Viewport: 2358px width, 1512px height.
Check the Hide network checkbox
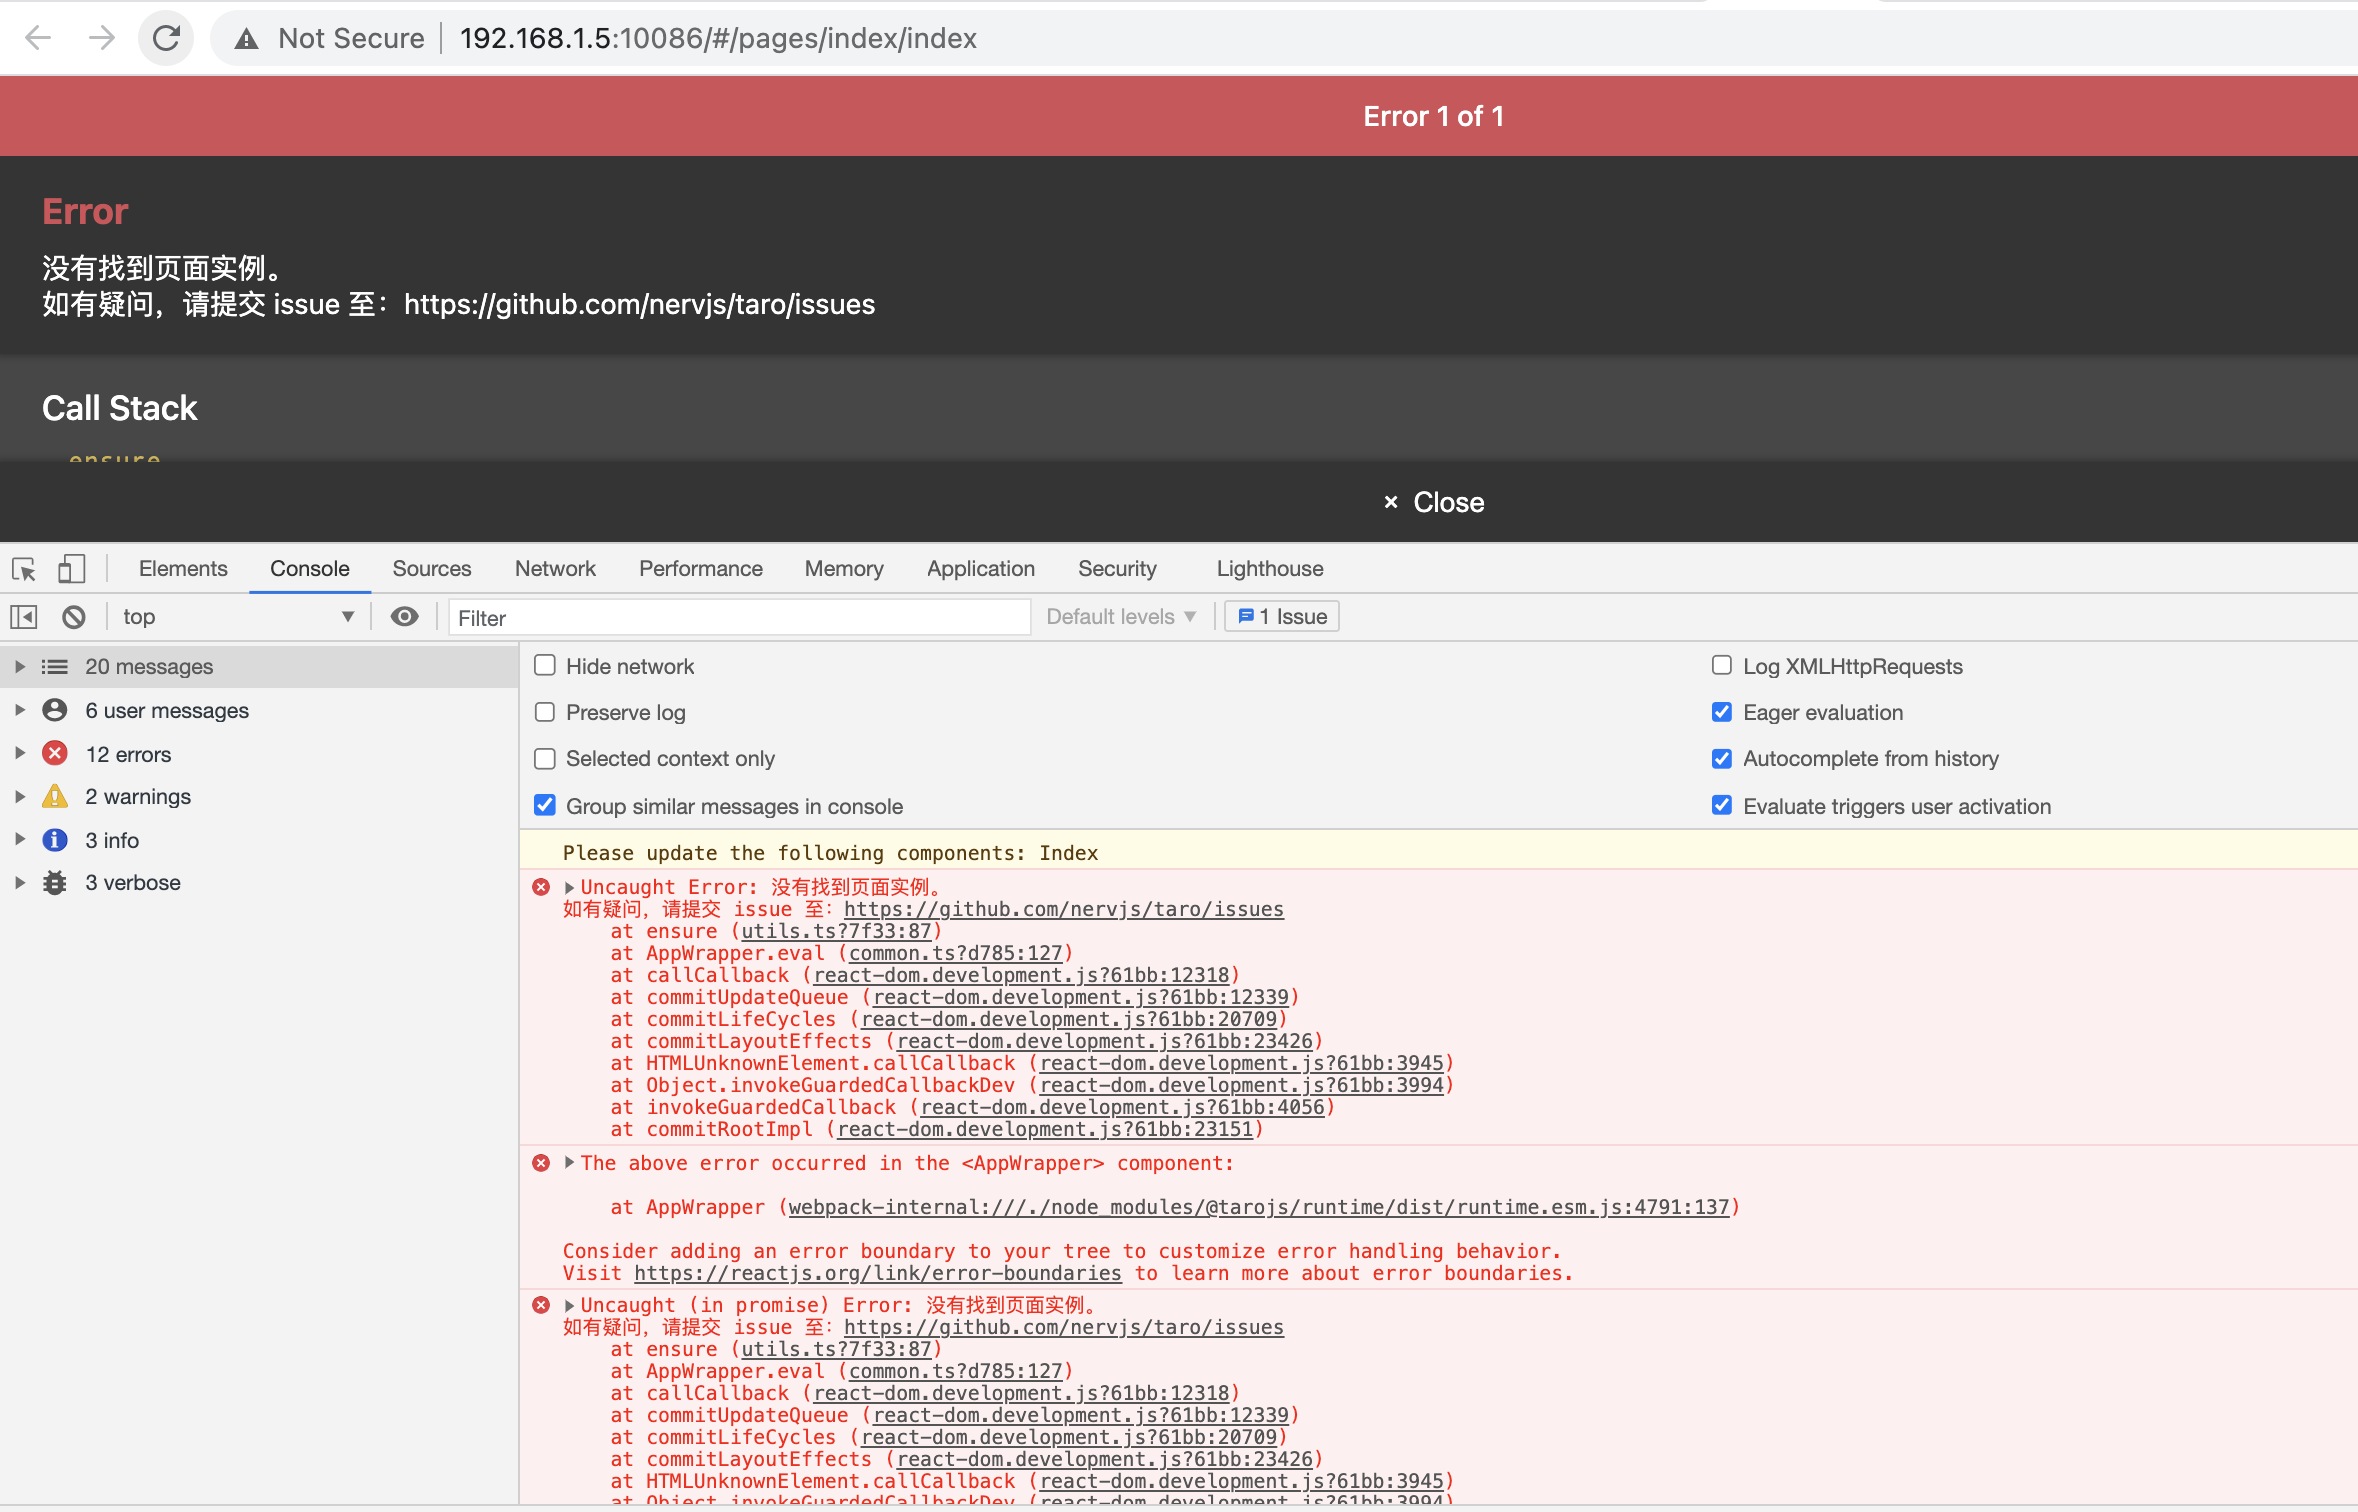tap(545, 665)
